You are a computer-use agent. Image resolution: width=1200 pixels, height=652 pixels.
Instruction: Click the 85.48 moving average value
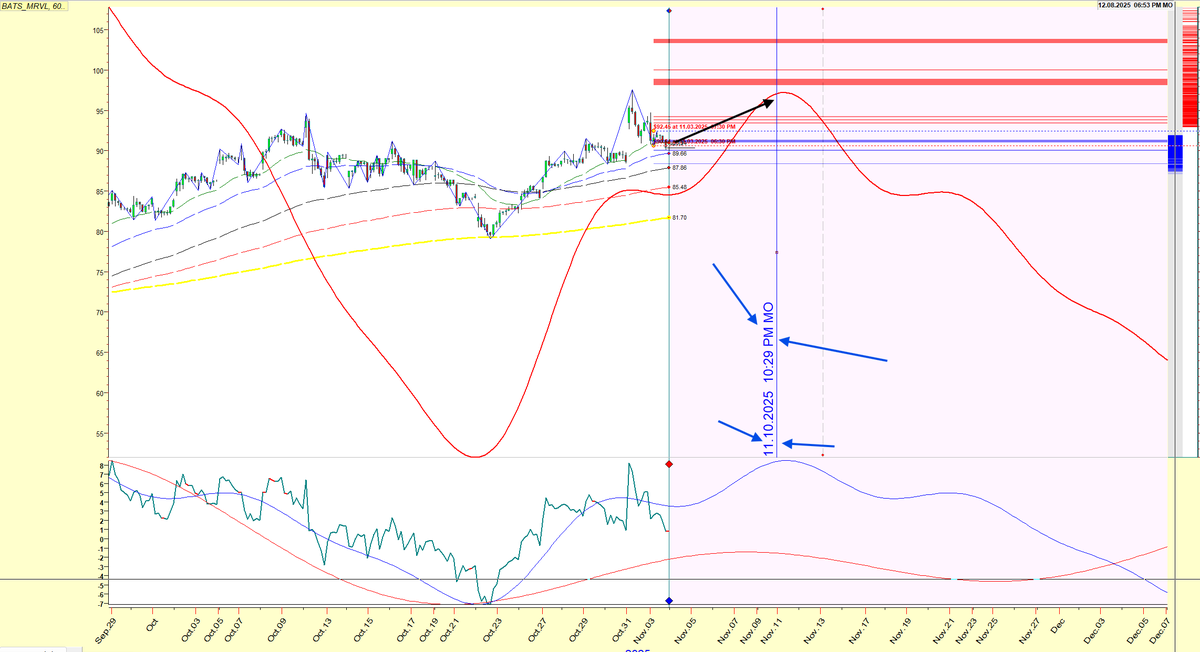(x=679, y=187)
